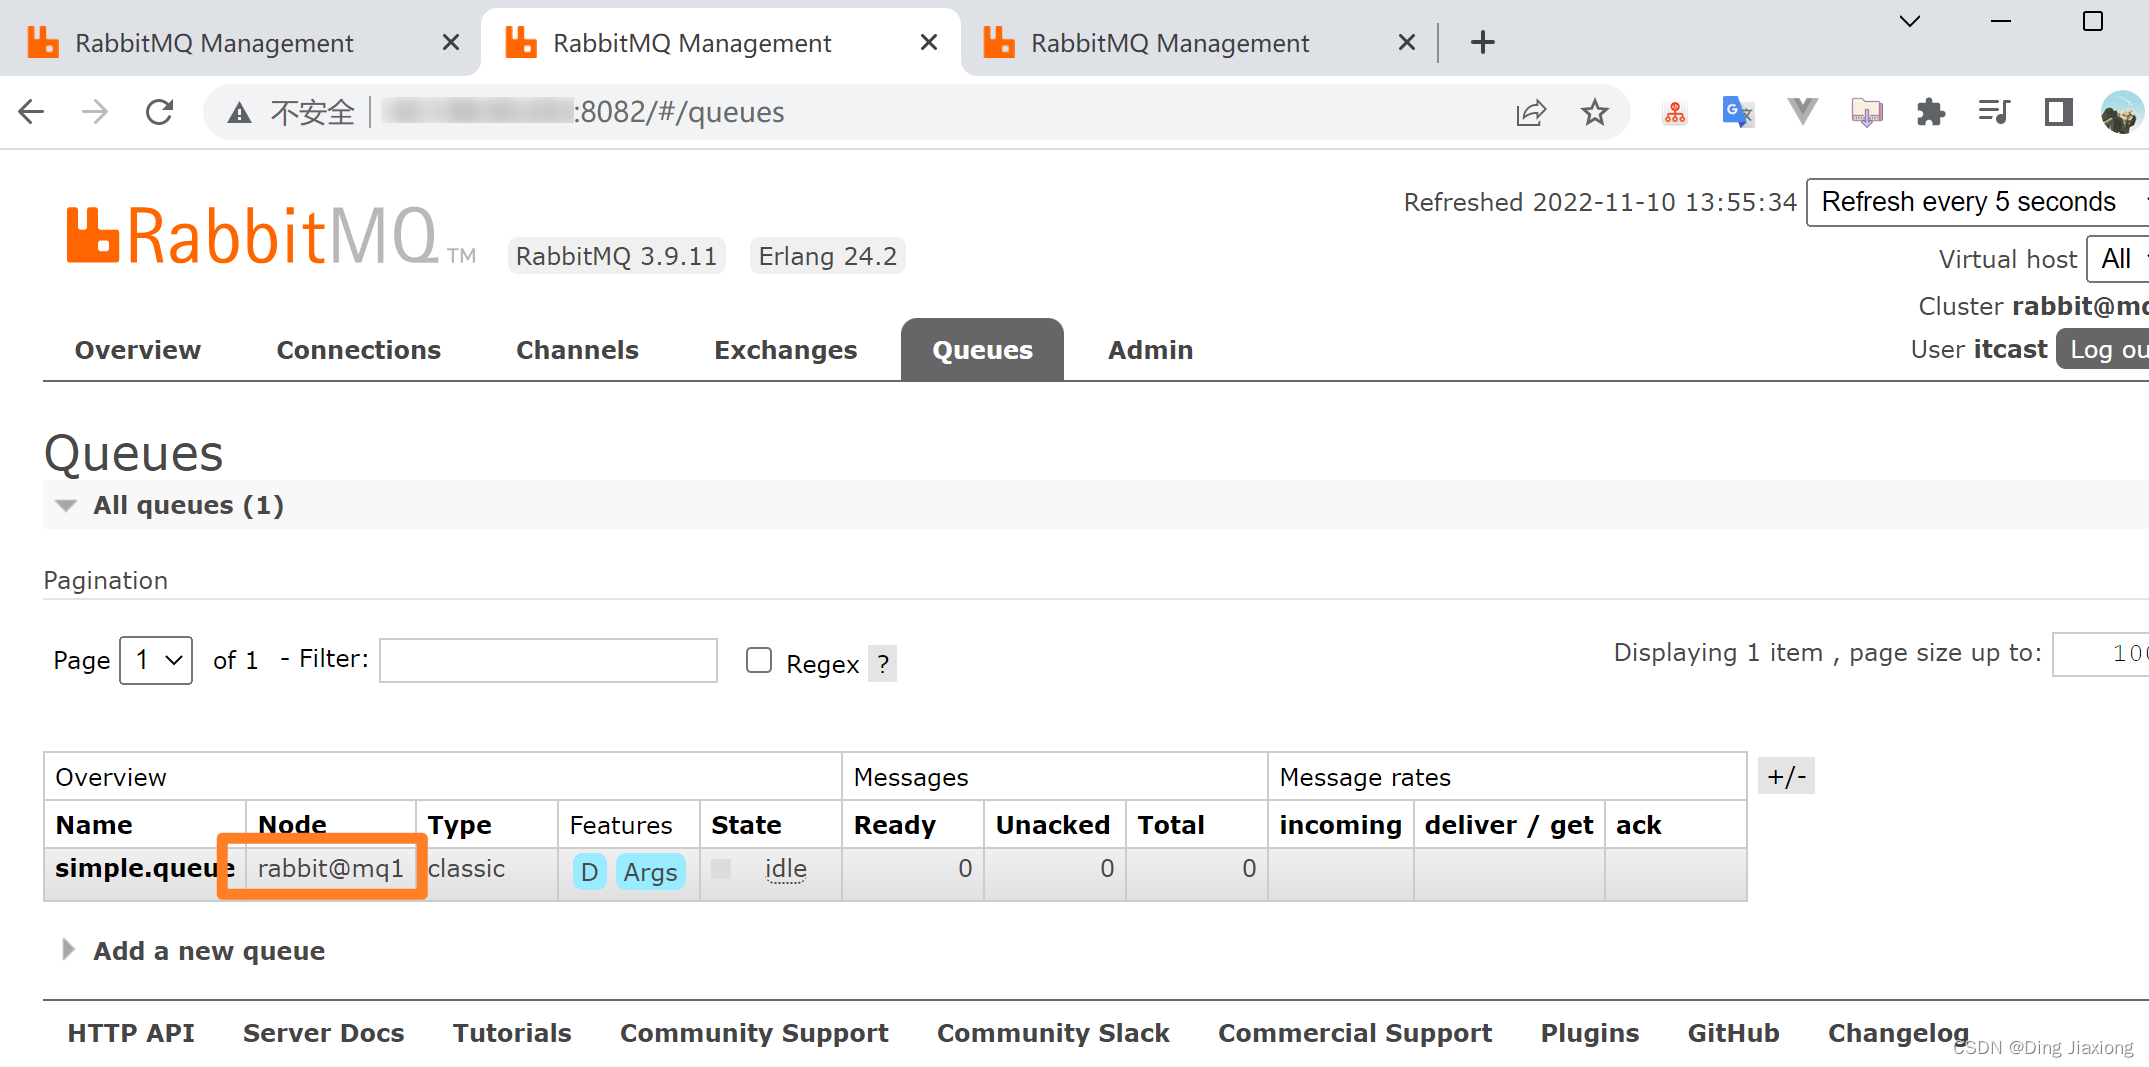
Task: Open the GitHub footer link
Action: [1734, 1033]
